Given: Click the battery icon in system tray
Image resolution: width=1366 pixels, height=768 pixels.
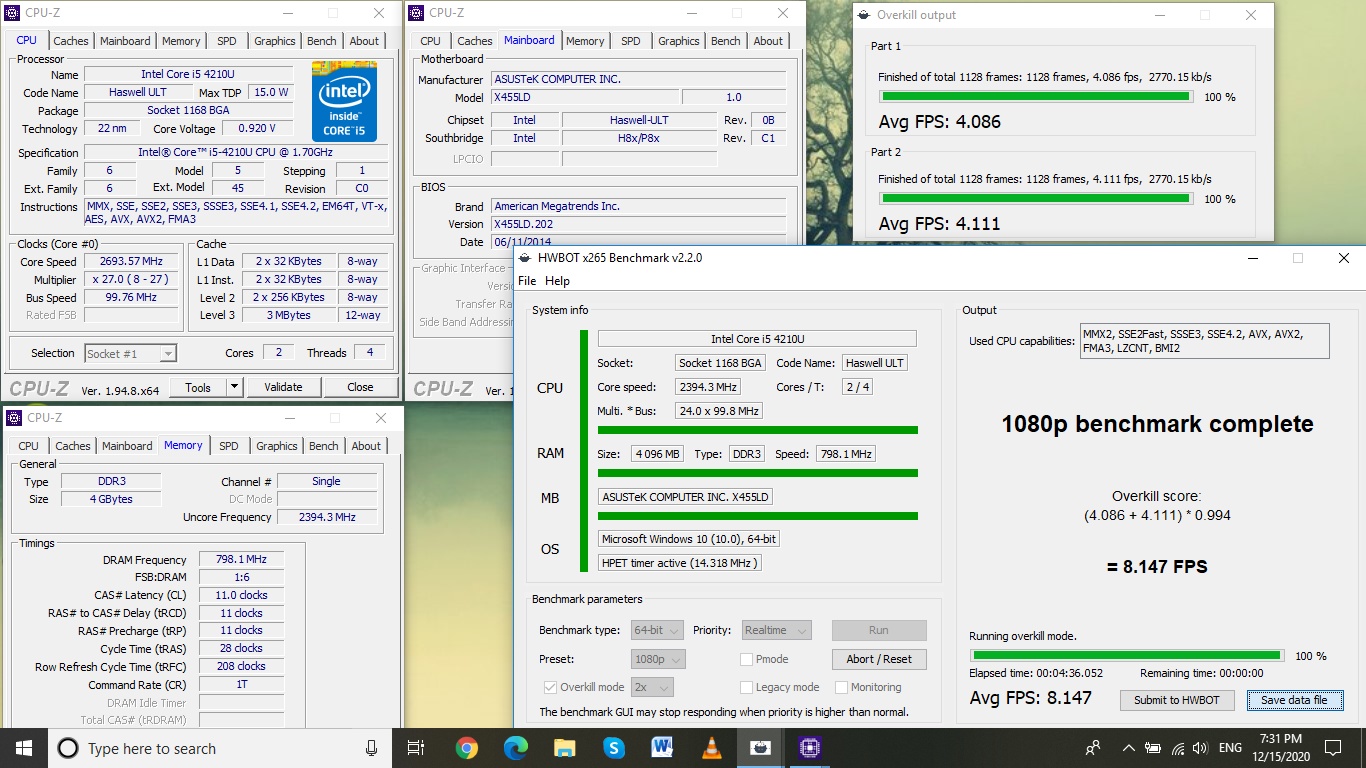Looking at the screenshot, I should [1154, 748].
